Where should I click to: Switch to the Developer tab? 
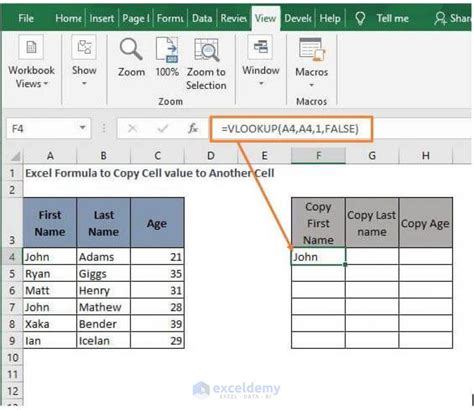click(297, 18)
